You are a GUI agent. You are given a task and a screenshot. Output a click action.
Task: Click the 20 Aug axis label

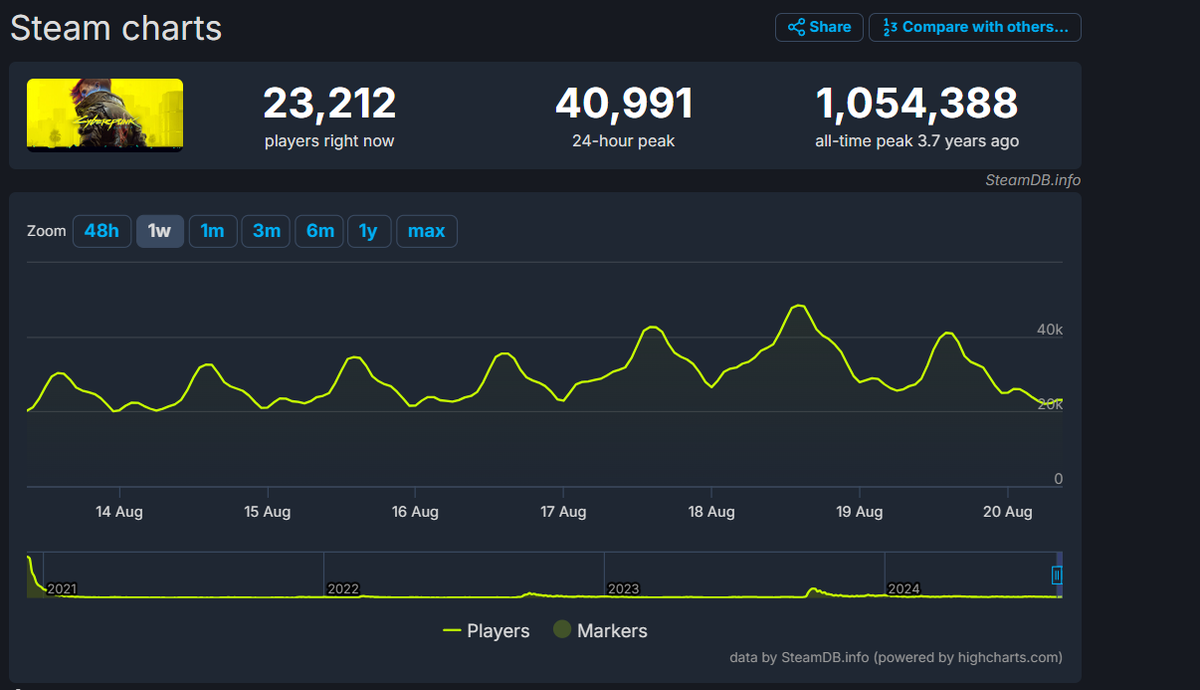pyautogui.click(x=1007, y=512)
